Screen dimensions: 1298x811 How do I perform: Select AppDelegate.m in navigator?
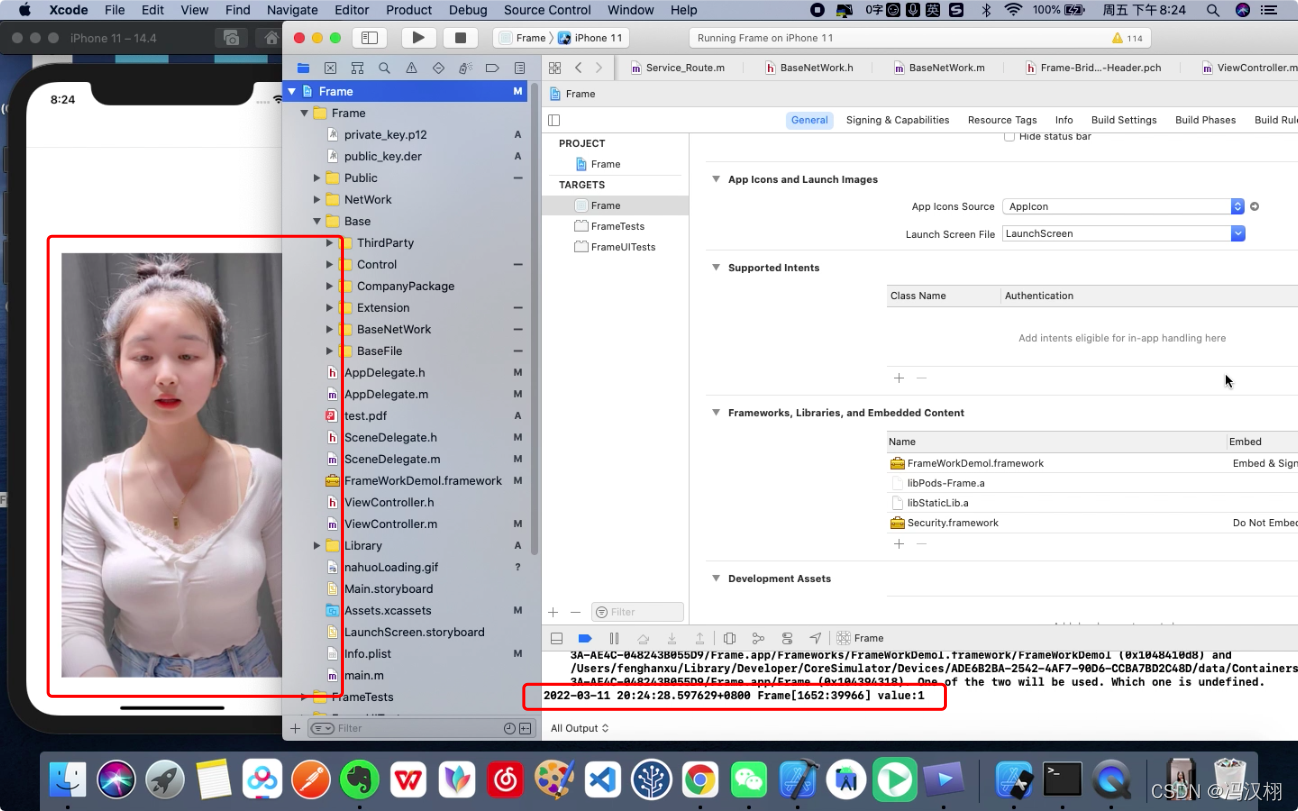(x=385, y=394)
